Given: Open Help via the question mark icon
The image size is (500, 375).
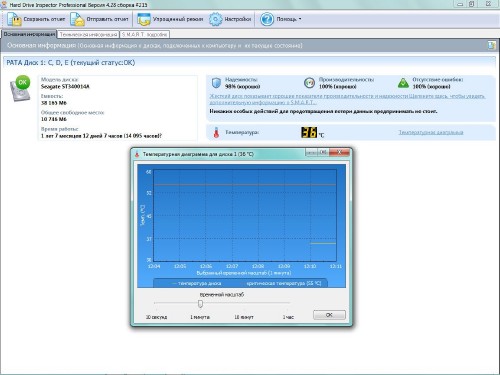Looking at the screenshot, I should tap(267, 19).
